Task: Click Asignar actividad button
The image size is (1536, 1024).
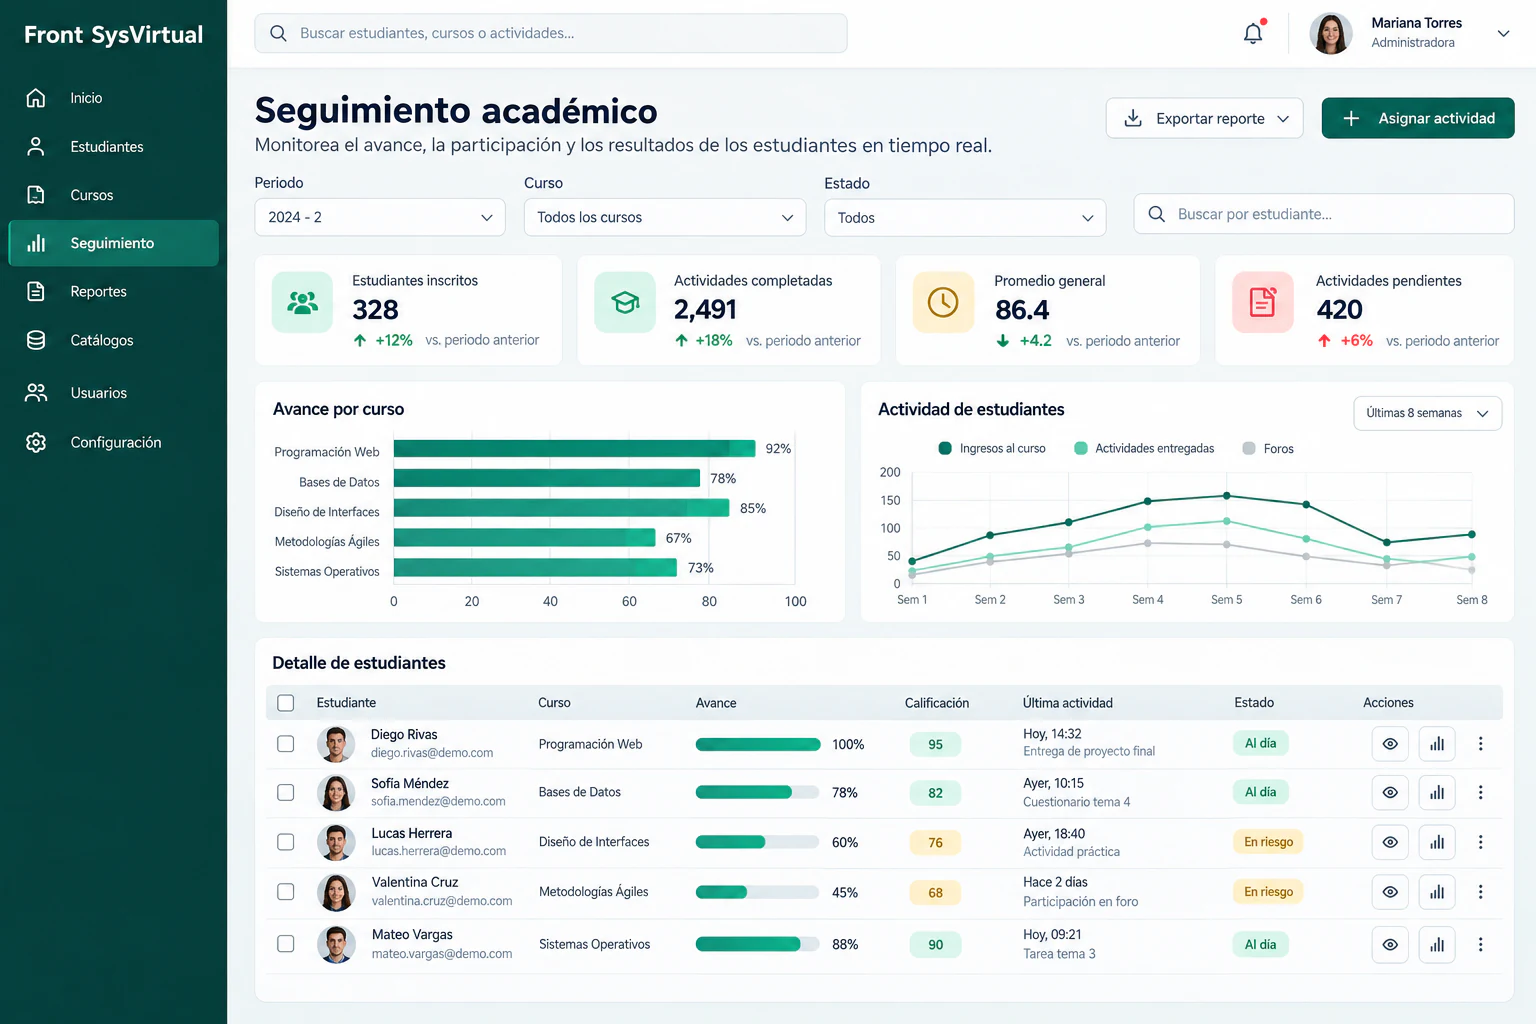Action: tap(1418, 118)
